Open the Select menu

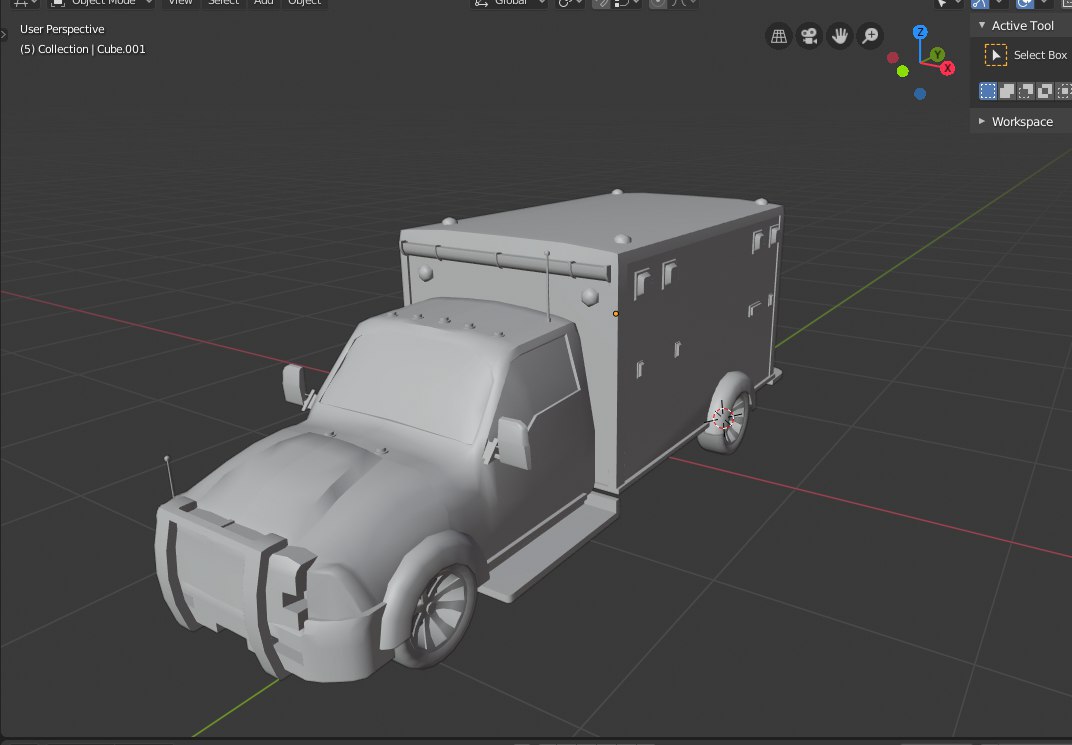tap(224, 3)
